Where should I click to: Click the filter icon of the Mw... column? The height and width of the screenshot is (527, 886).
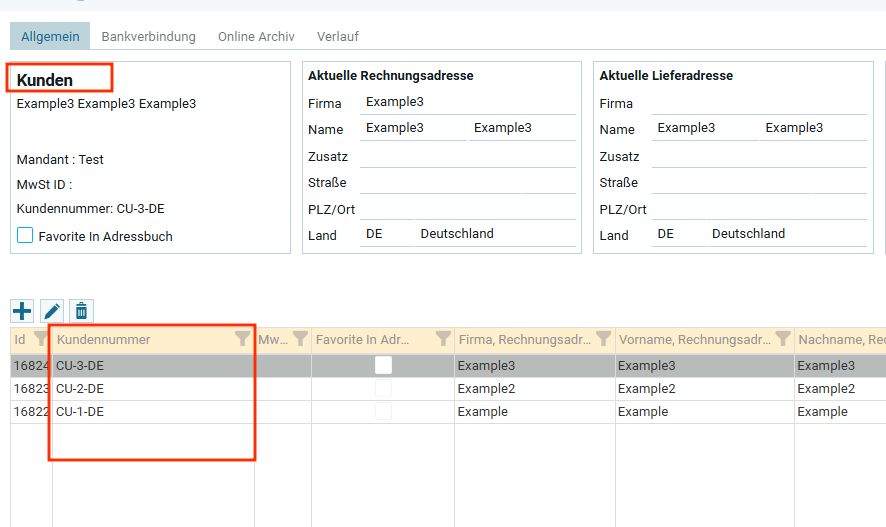pyautogui.click(x=300, y=339)
